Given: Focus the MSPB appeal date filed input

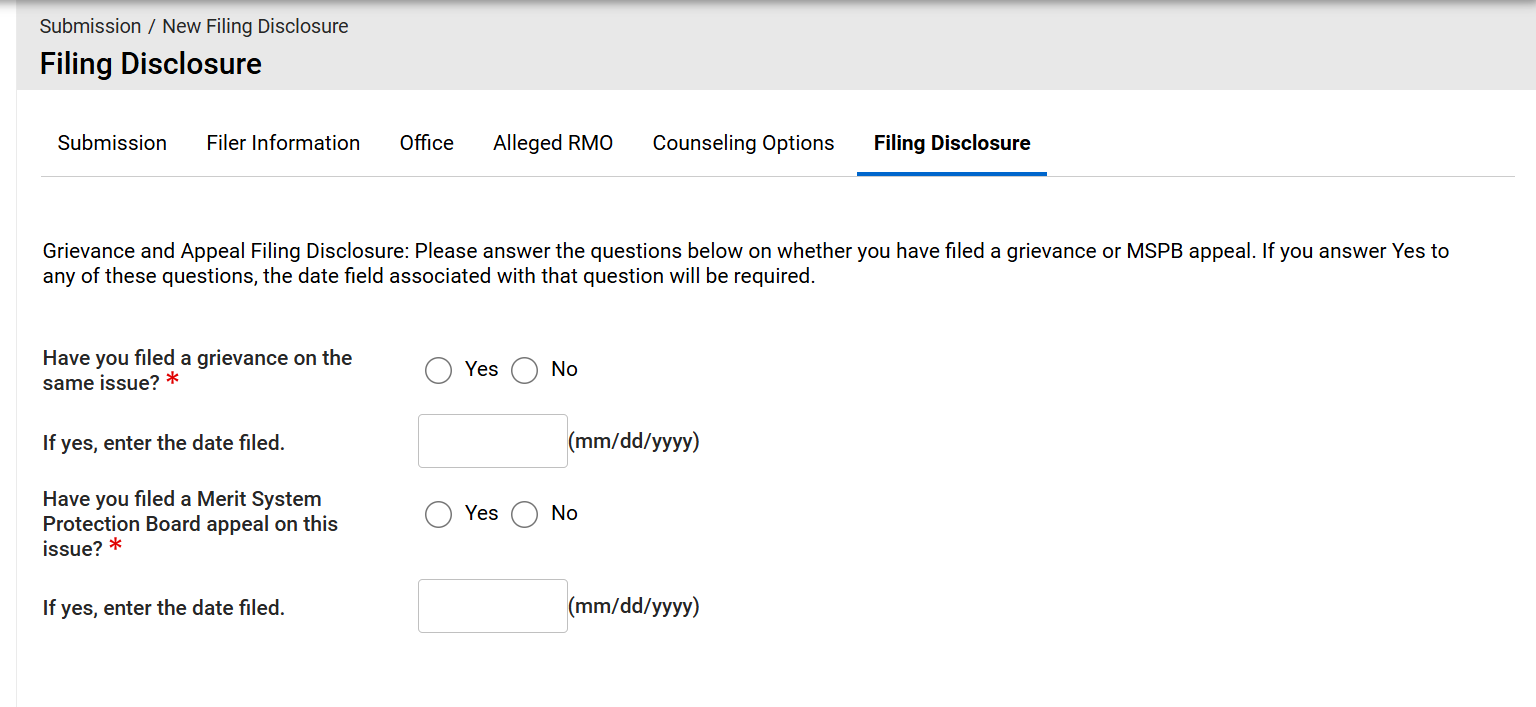Looking at the screenshot, I should (492, 606).
